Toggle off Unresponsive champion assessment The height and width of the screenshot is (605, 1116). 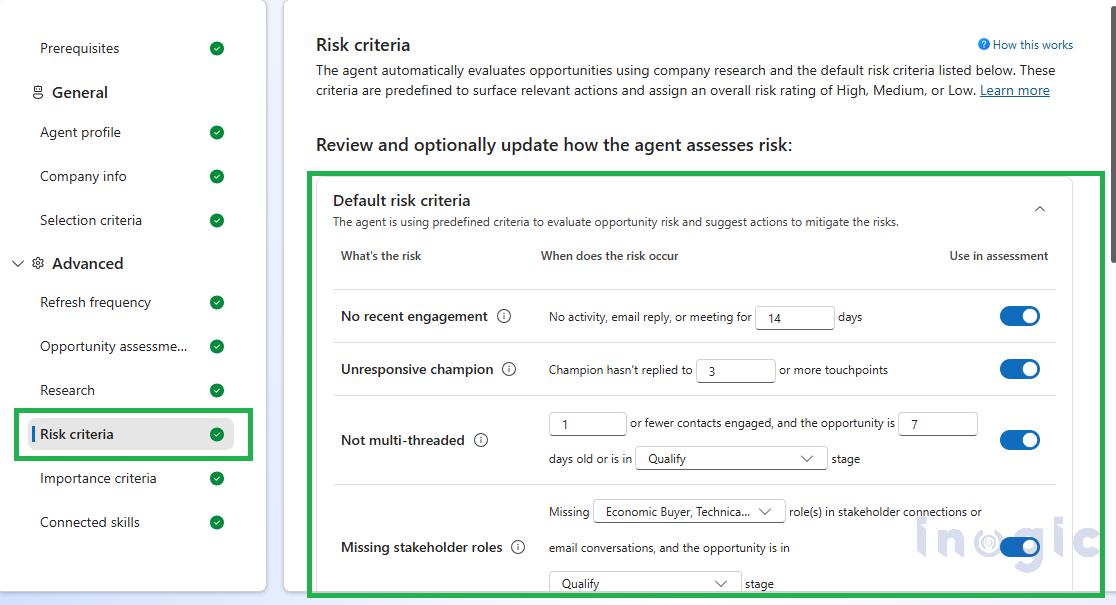pos(1020,369)
